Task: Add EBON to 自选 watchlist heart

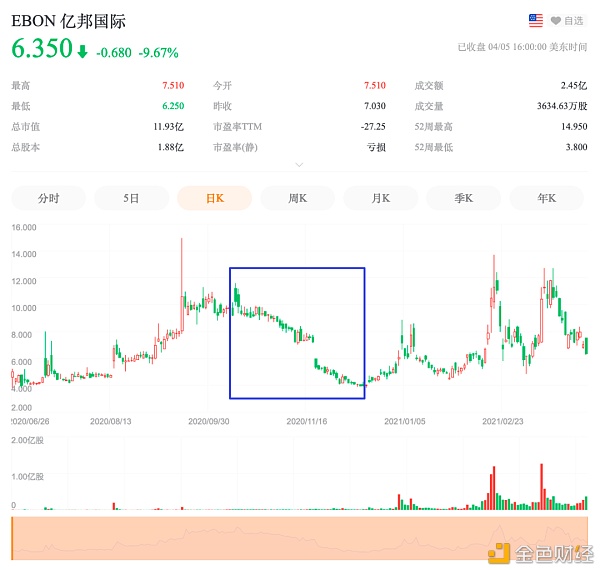Action: click(567, 21)
